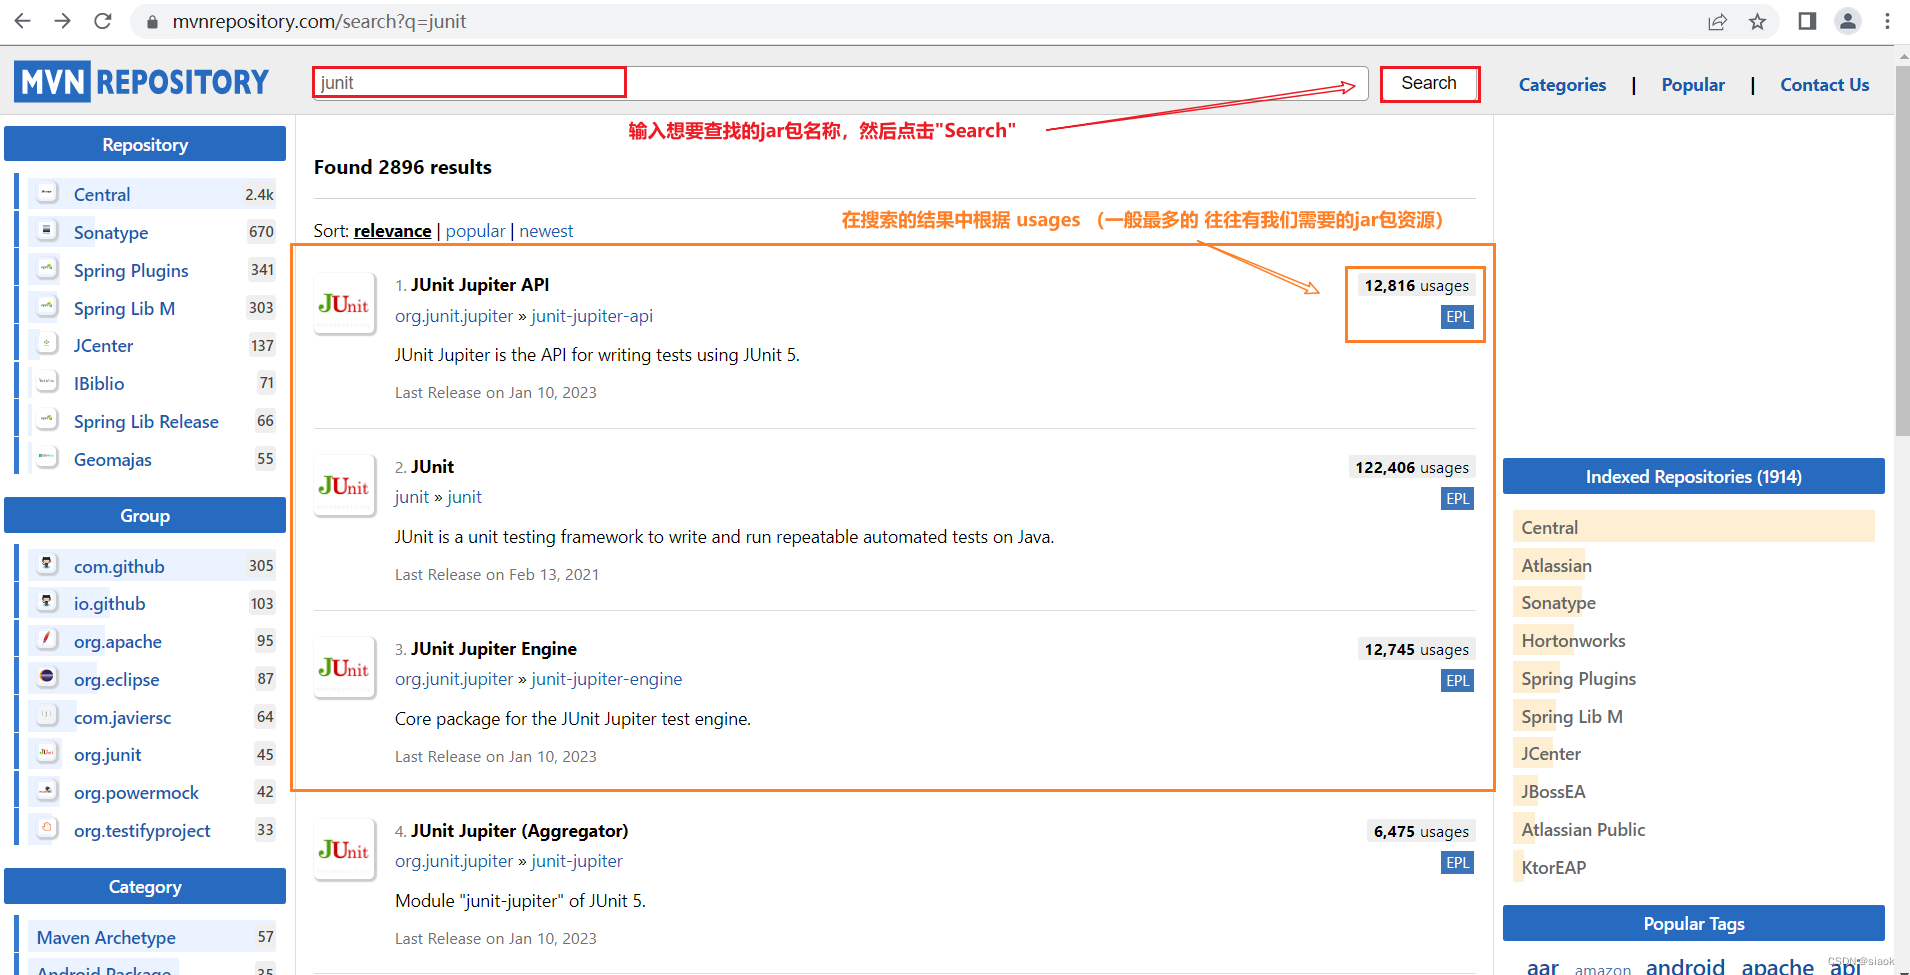Viewport: 1910px width, 975px height.
Task: Click the IBiblio icon in the sidebar
Action: pos(47,382)
